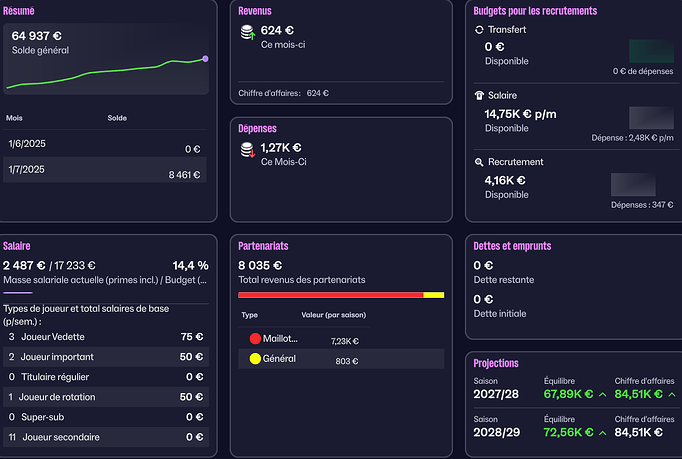Open the Projections panel header
682x459 pixels.
click(x=496, y=363)
